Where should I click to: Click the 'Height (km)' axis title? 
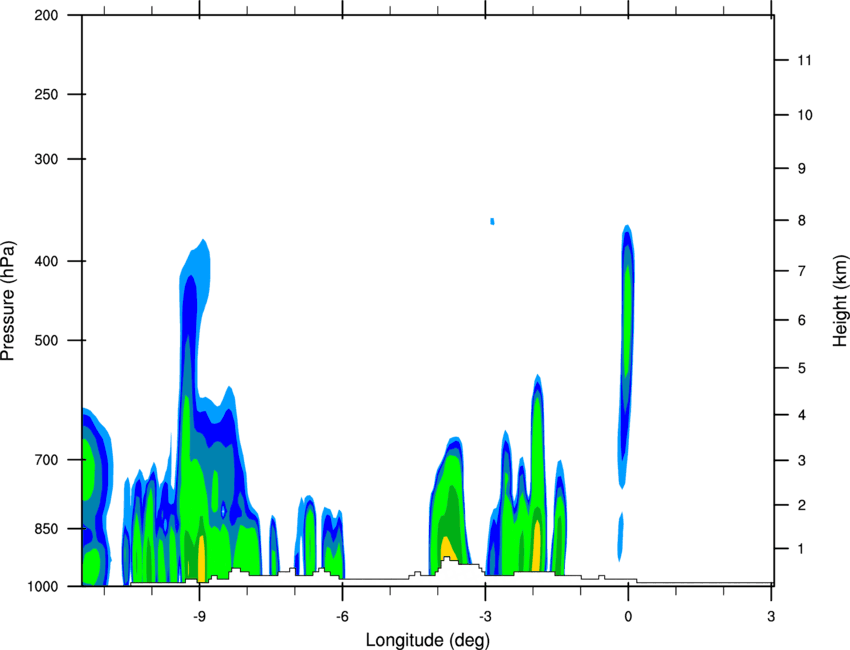point(840,300)
